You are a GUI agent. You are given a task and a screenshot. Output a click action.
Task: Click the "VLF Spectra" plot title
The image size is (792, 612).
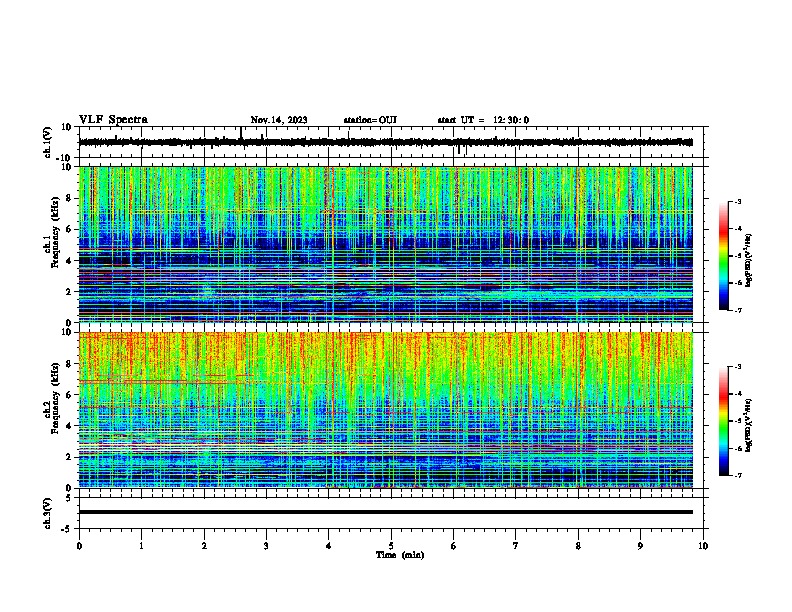pyautogui.click(x=113, y=120)
